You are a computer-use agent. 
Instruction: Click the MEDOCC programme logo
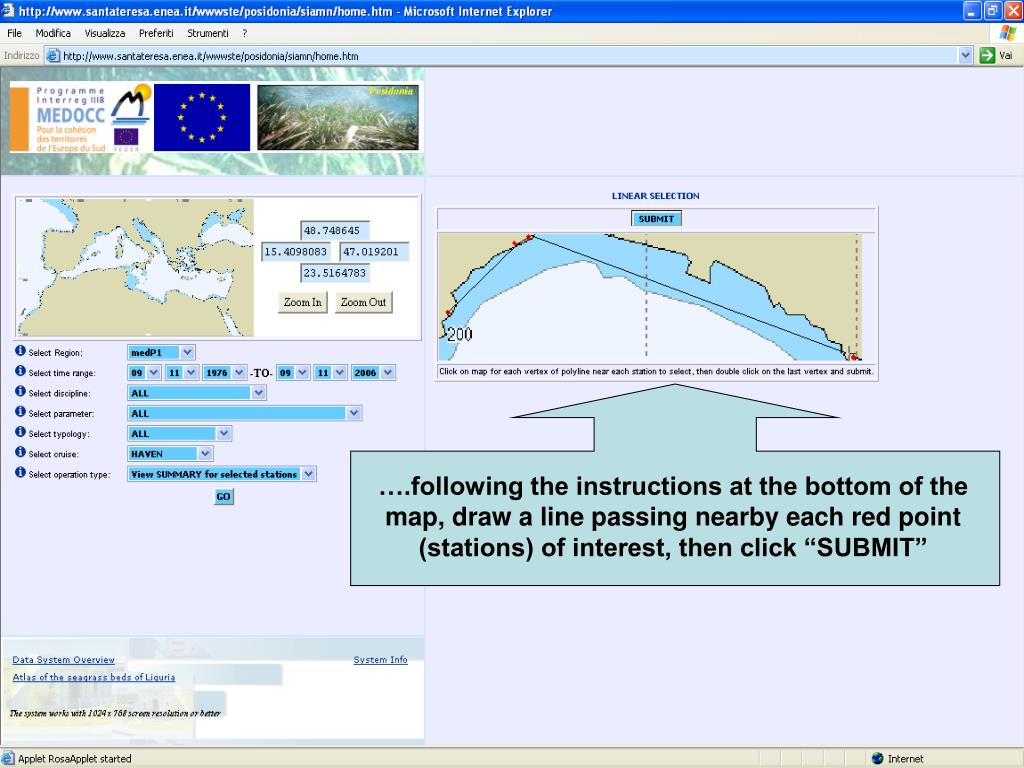tap(81, 118)
